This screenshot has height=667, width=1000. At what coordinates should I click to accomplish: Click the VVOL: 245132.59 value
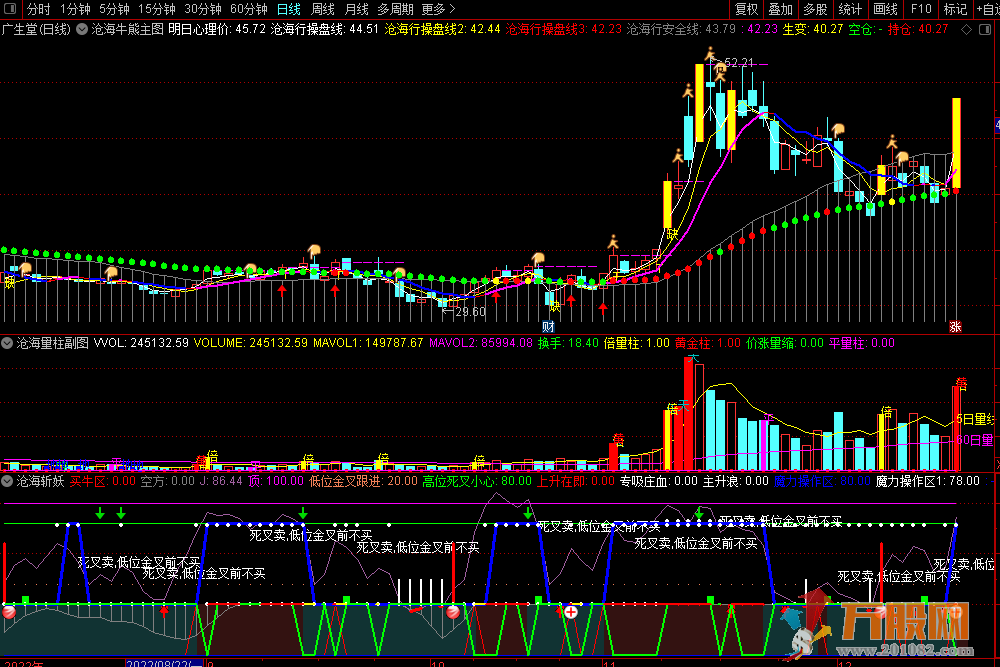pyautogui.click(x=141, y=343)
